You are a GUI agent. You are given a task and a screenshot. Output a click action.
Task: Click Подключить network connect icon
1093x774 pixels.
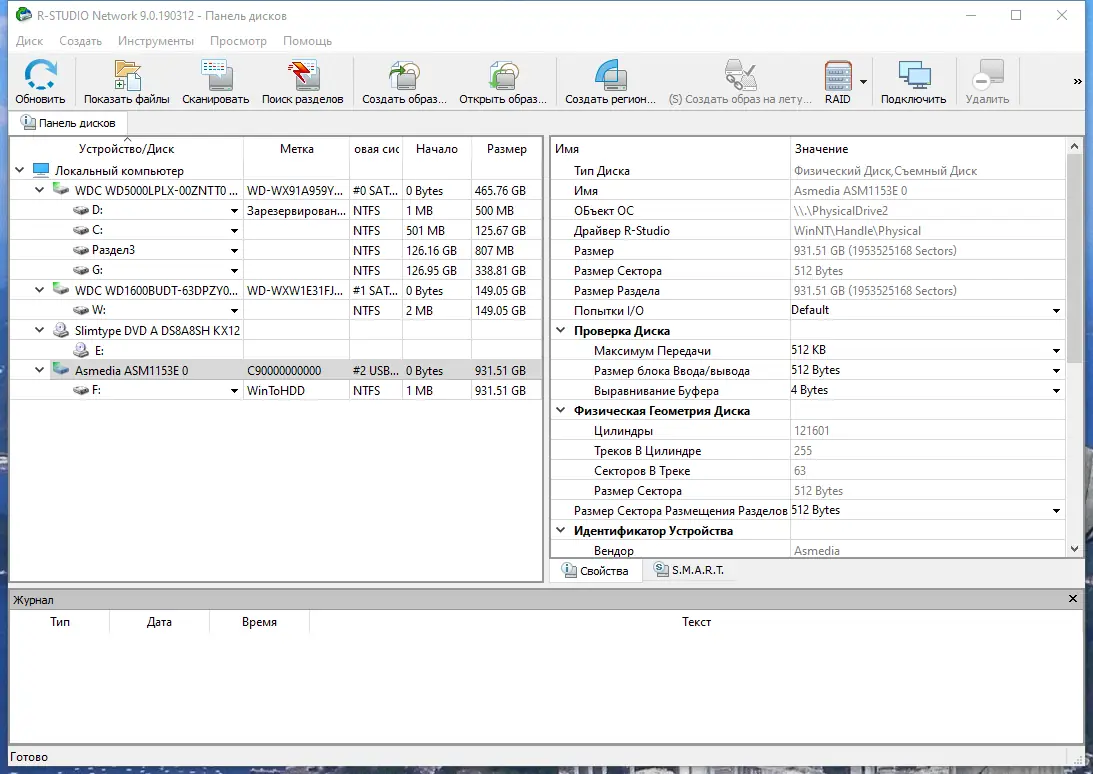914,75
